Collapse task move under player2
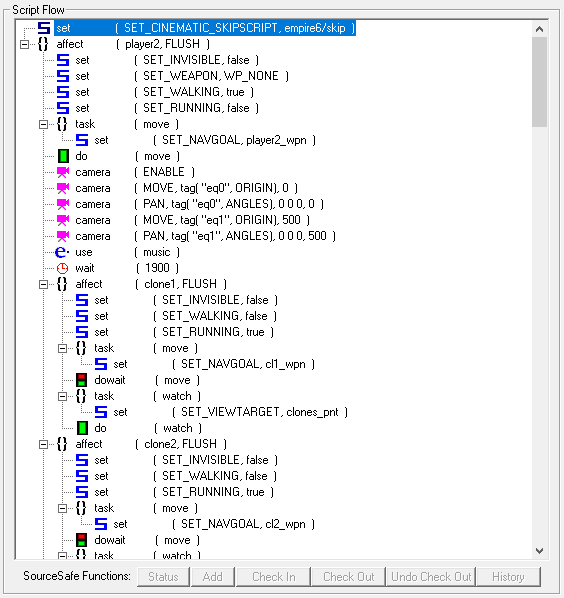 [43, 124]
